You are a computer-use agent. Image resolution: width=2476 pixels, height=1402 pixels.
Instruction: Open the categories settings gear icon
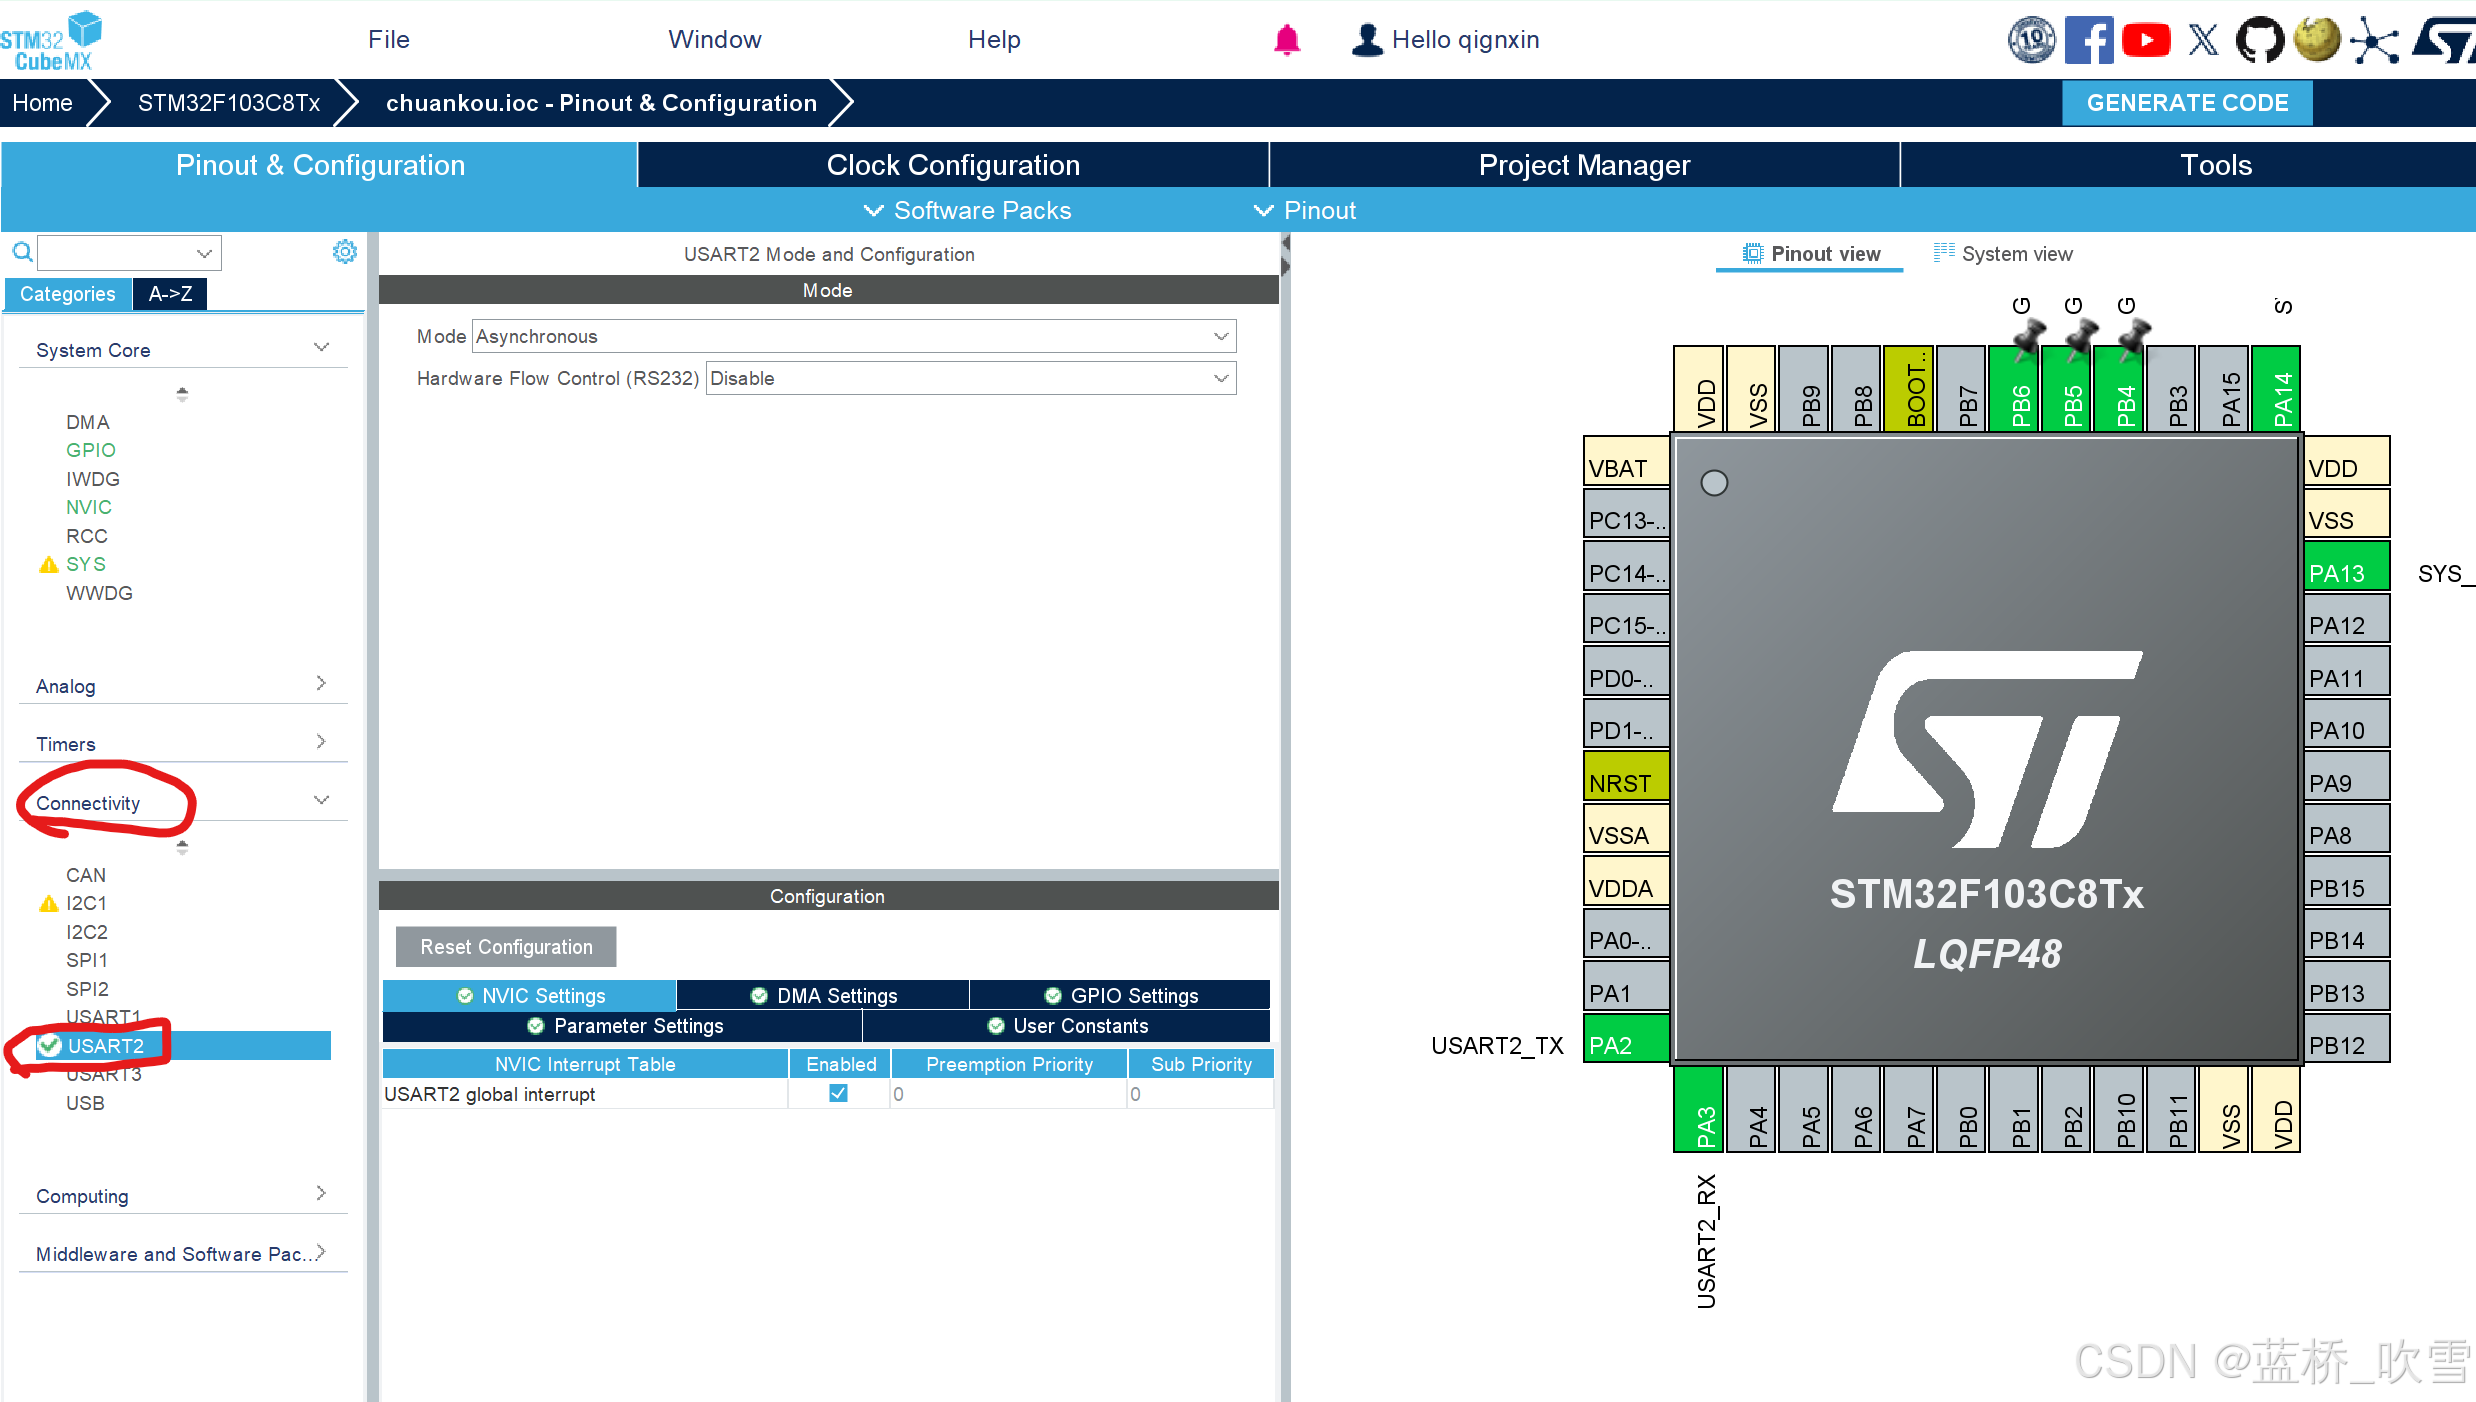click(x=344, y=251)
